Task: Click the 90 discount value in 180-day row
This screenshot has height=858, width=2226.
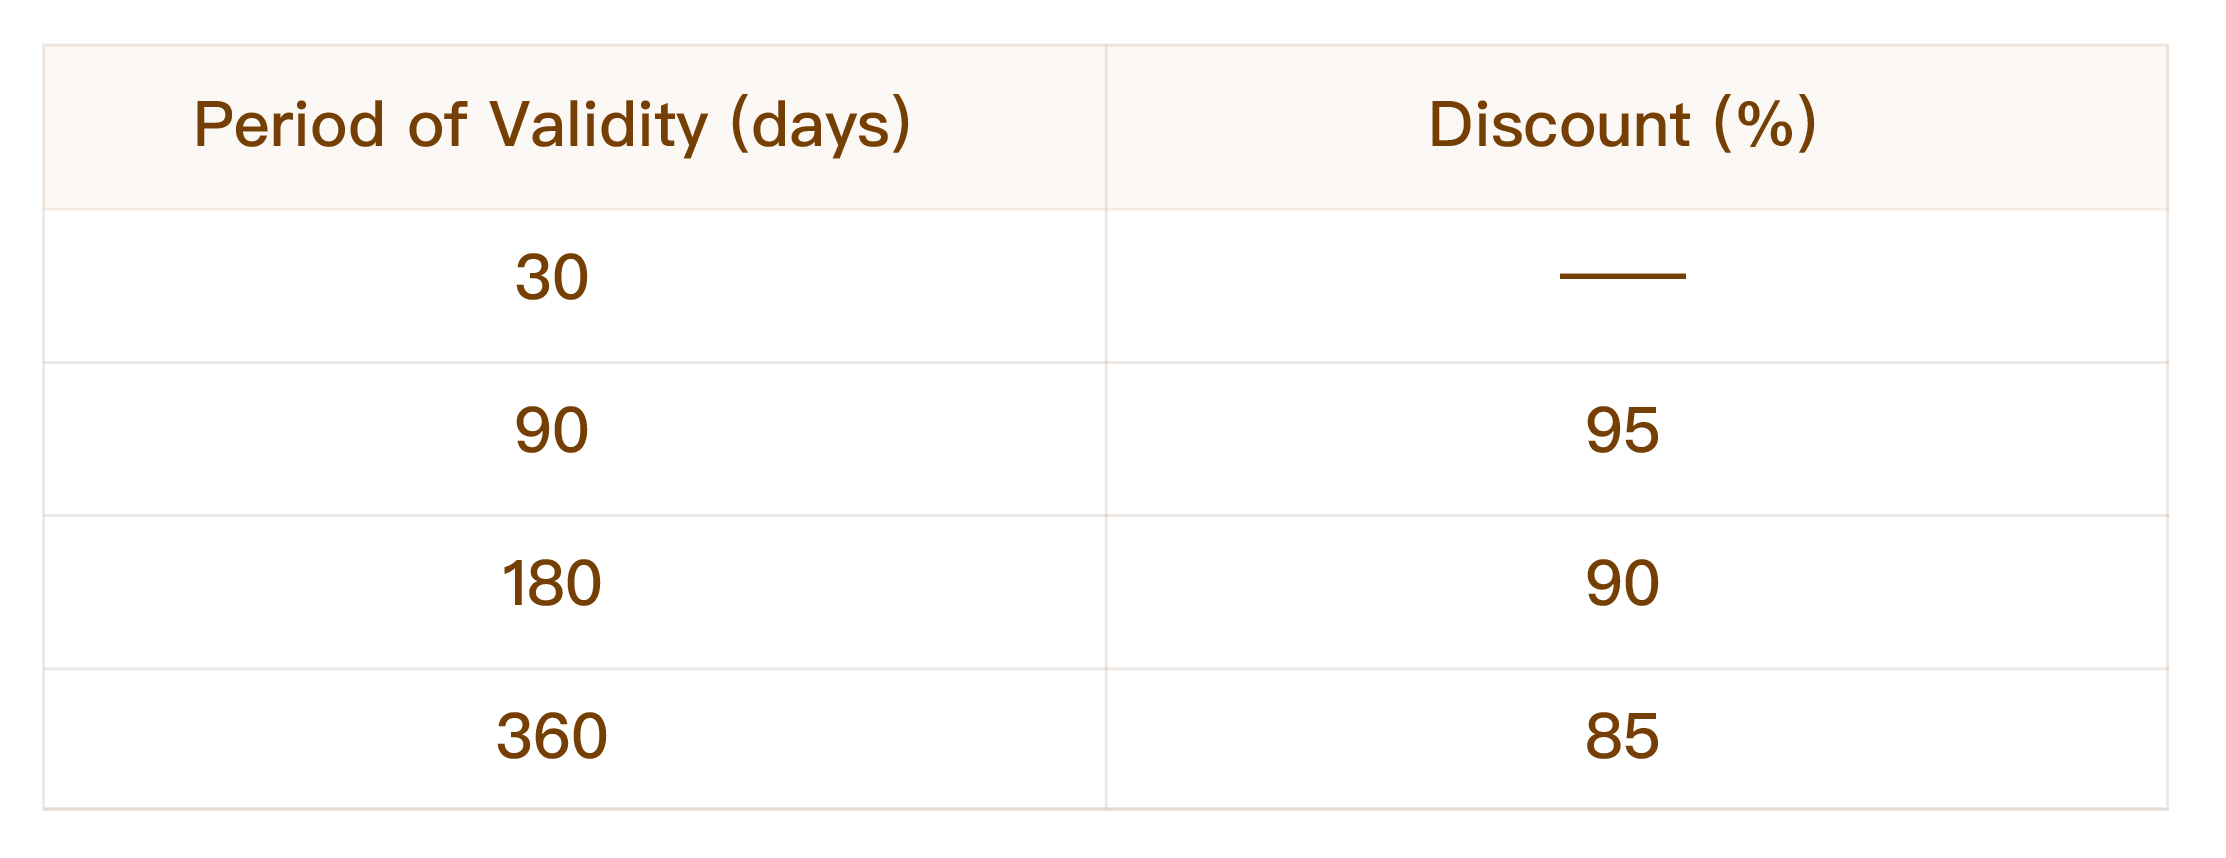Action: (x=1622, y=583)
